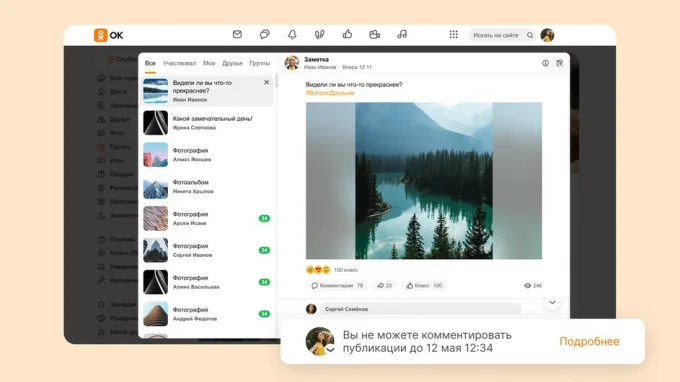Switch to the Мои tab
This screenshot has width=680, height=382.
[209, 63]
